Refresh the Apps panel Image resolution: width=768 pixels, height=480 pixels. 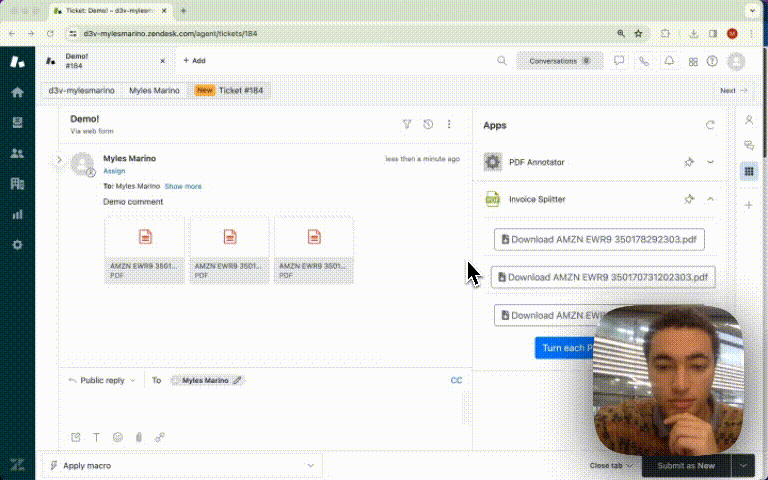click(710, 126)
